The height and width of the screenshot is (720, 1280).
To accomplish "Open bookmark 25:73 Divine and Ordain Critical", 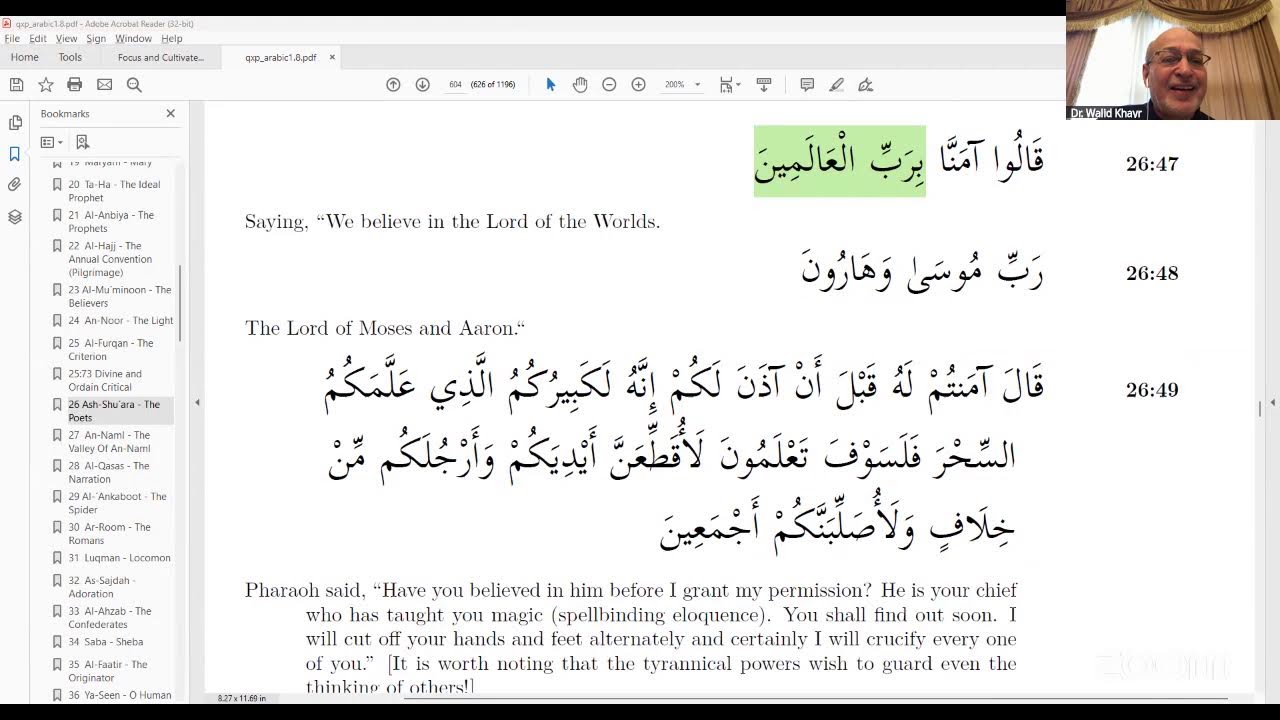I will click(x=105, y=380).
